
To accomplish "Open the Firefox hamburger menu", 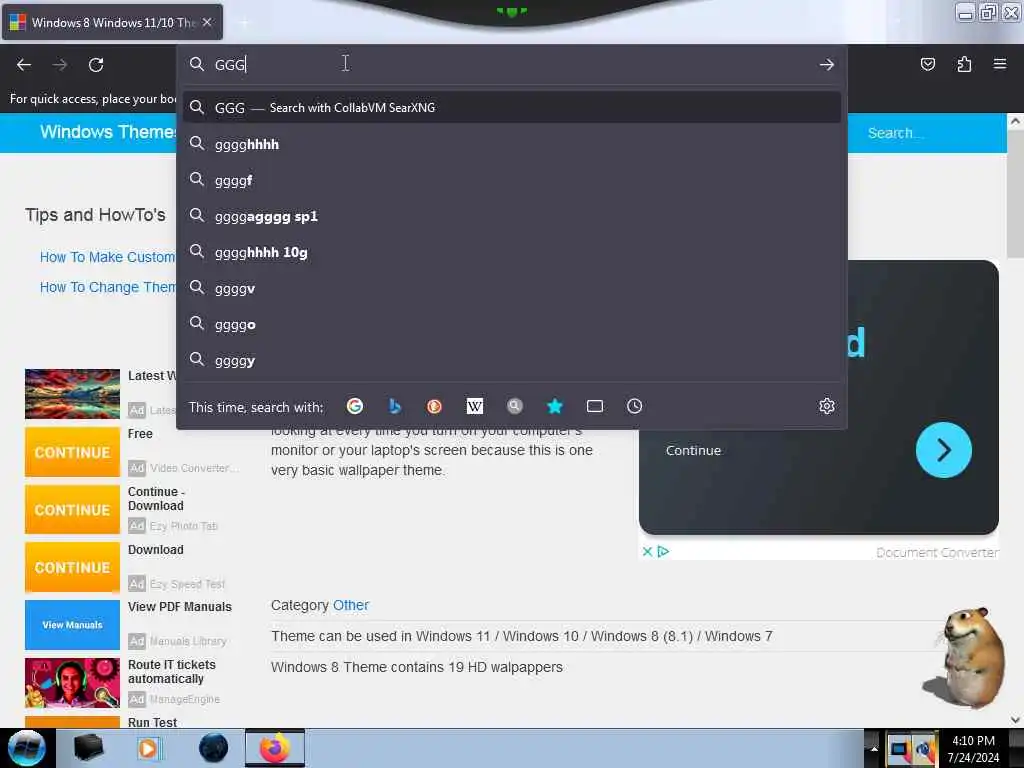I will click(x=1000, y=64).
